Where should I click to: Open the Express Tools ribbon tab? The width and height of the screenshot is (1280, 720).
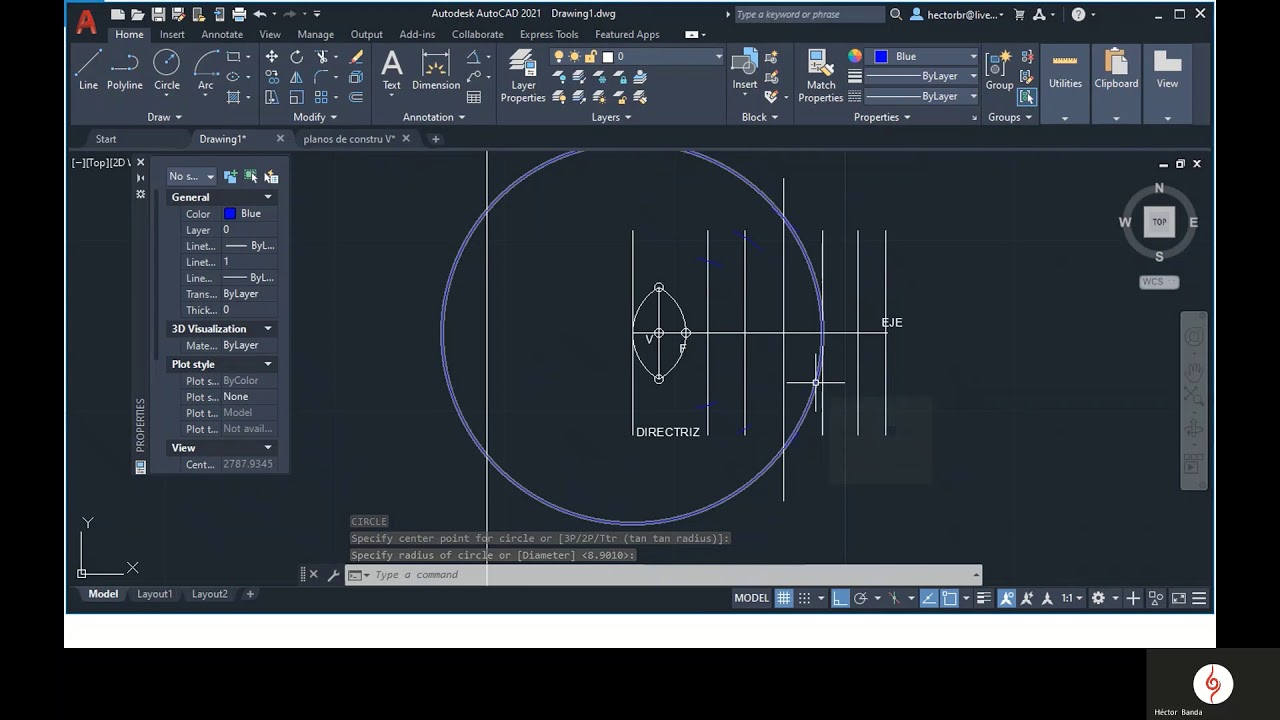549,34
